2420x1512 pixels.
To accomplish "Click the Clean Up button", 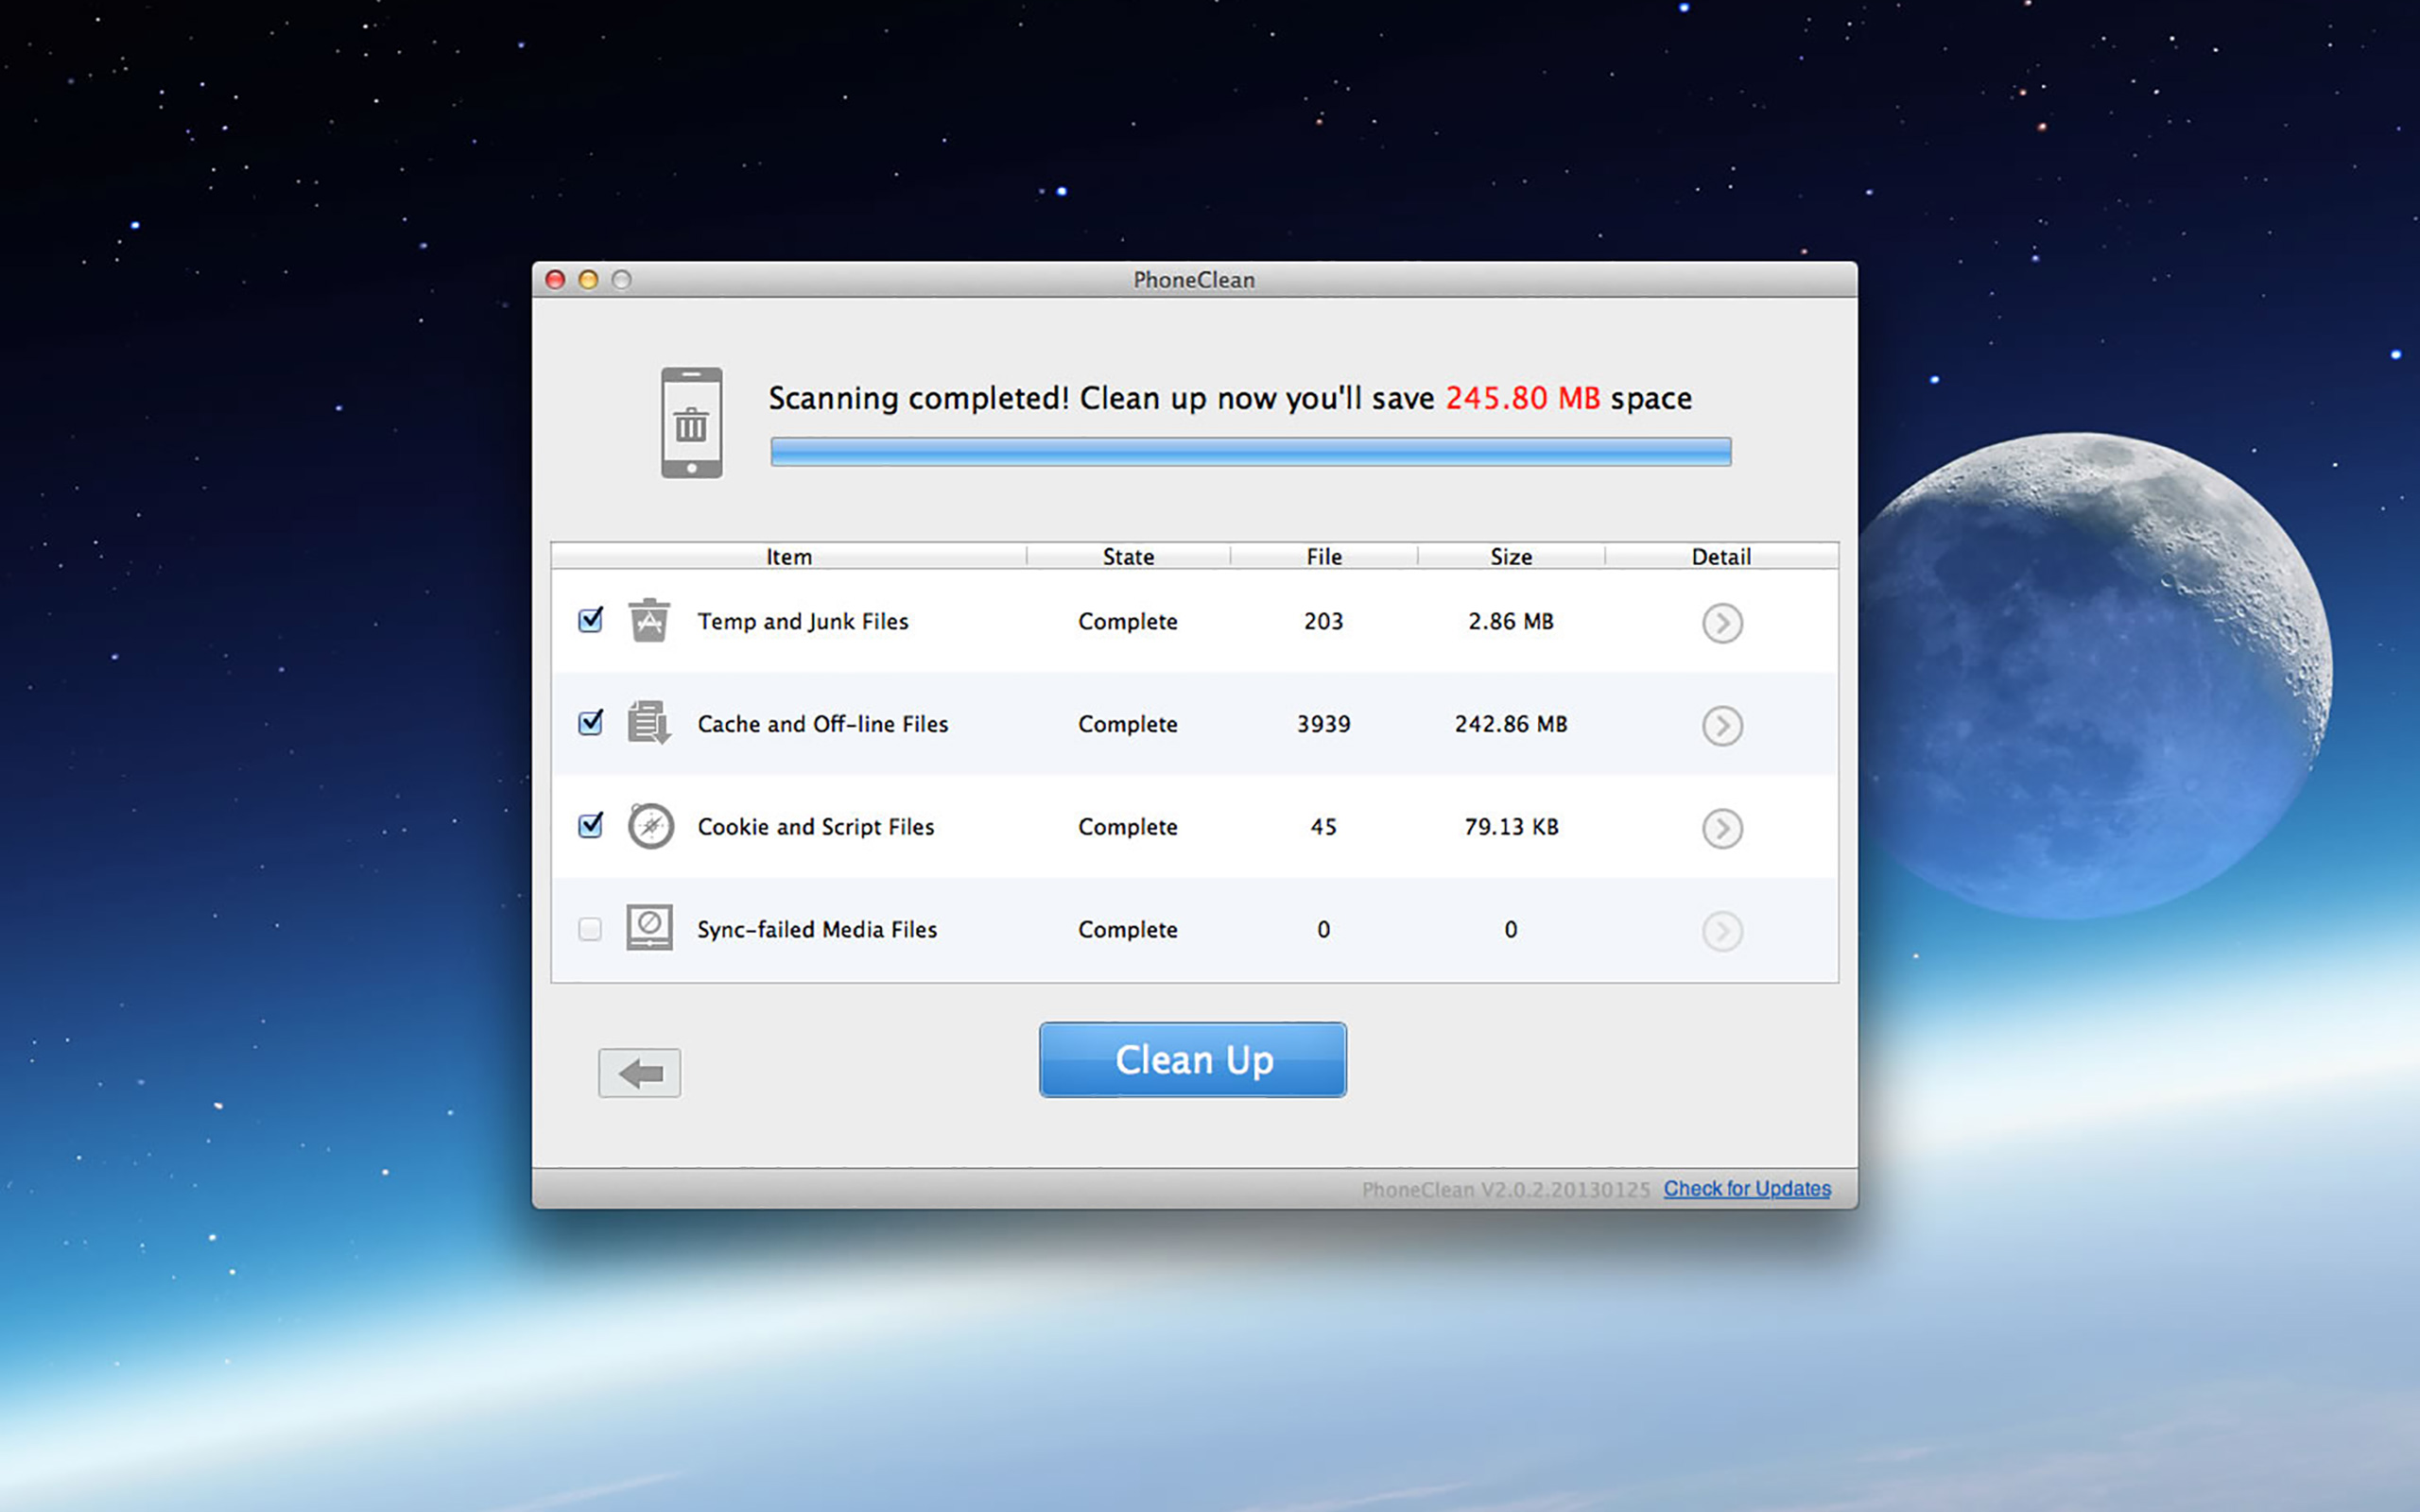I will tap(1193, 1060).
